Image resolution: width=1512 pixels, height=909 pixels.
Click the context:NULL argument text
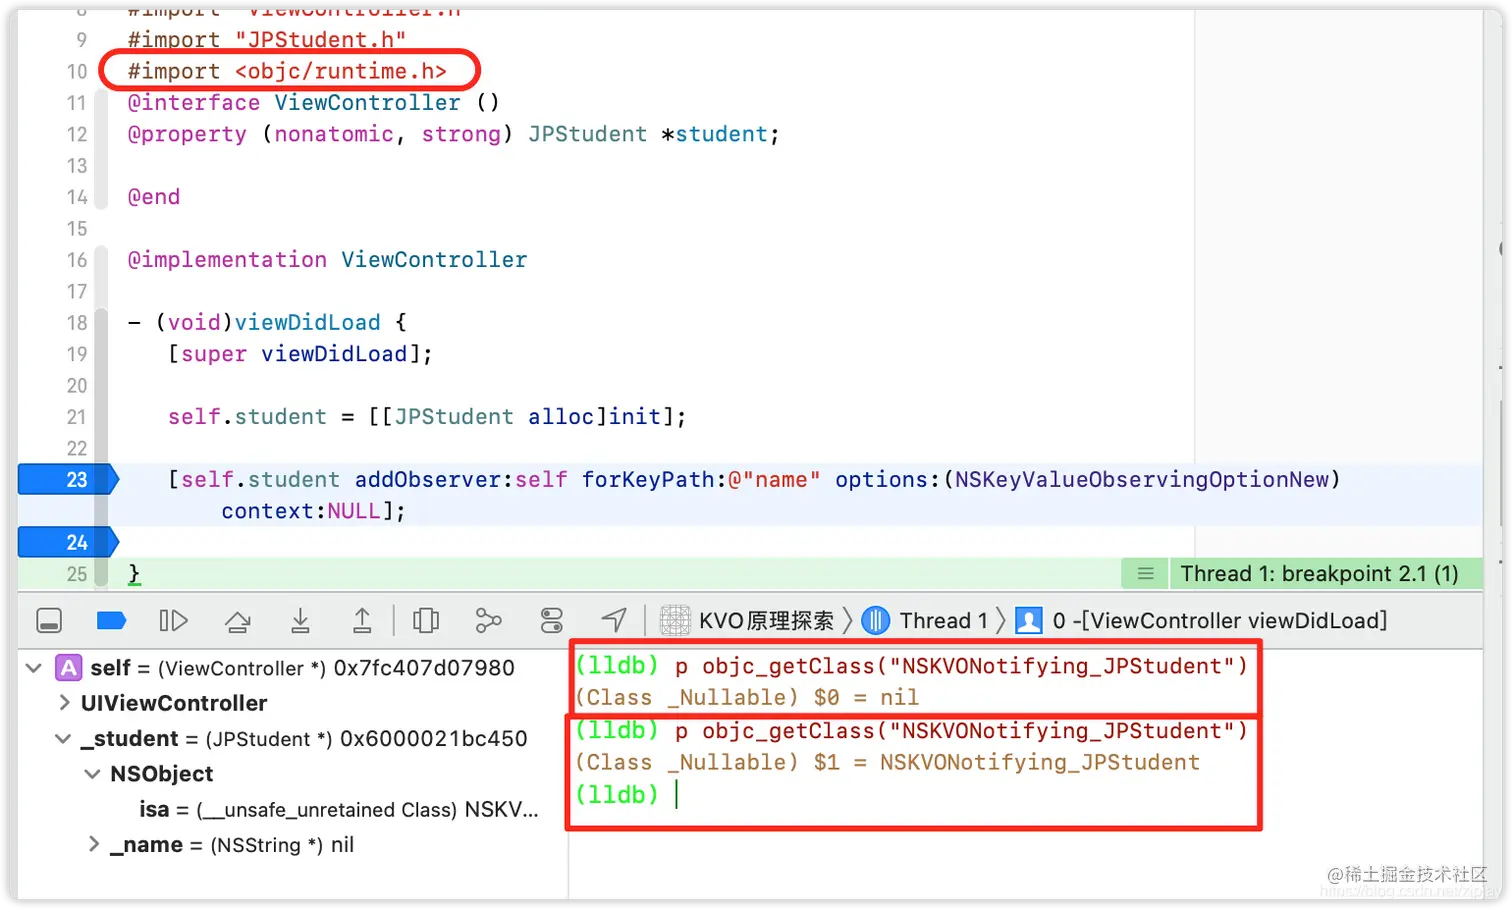click(x=300, y=511)
